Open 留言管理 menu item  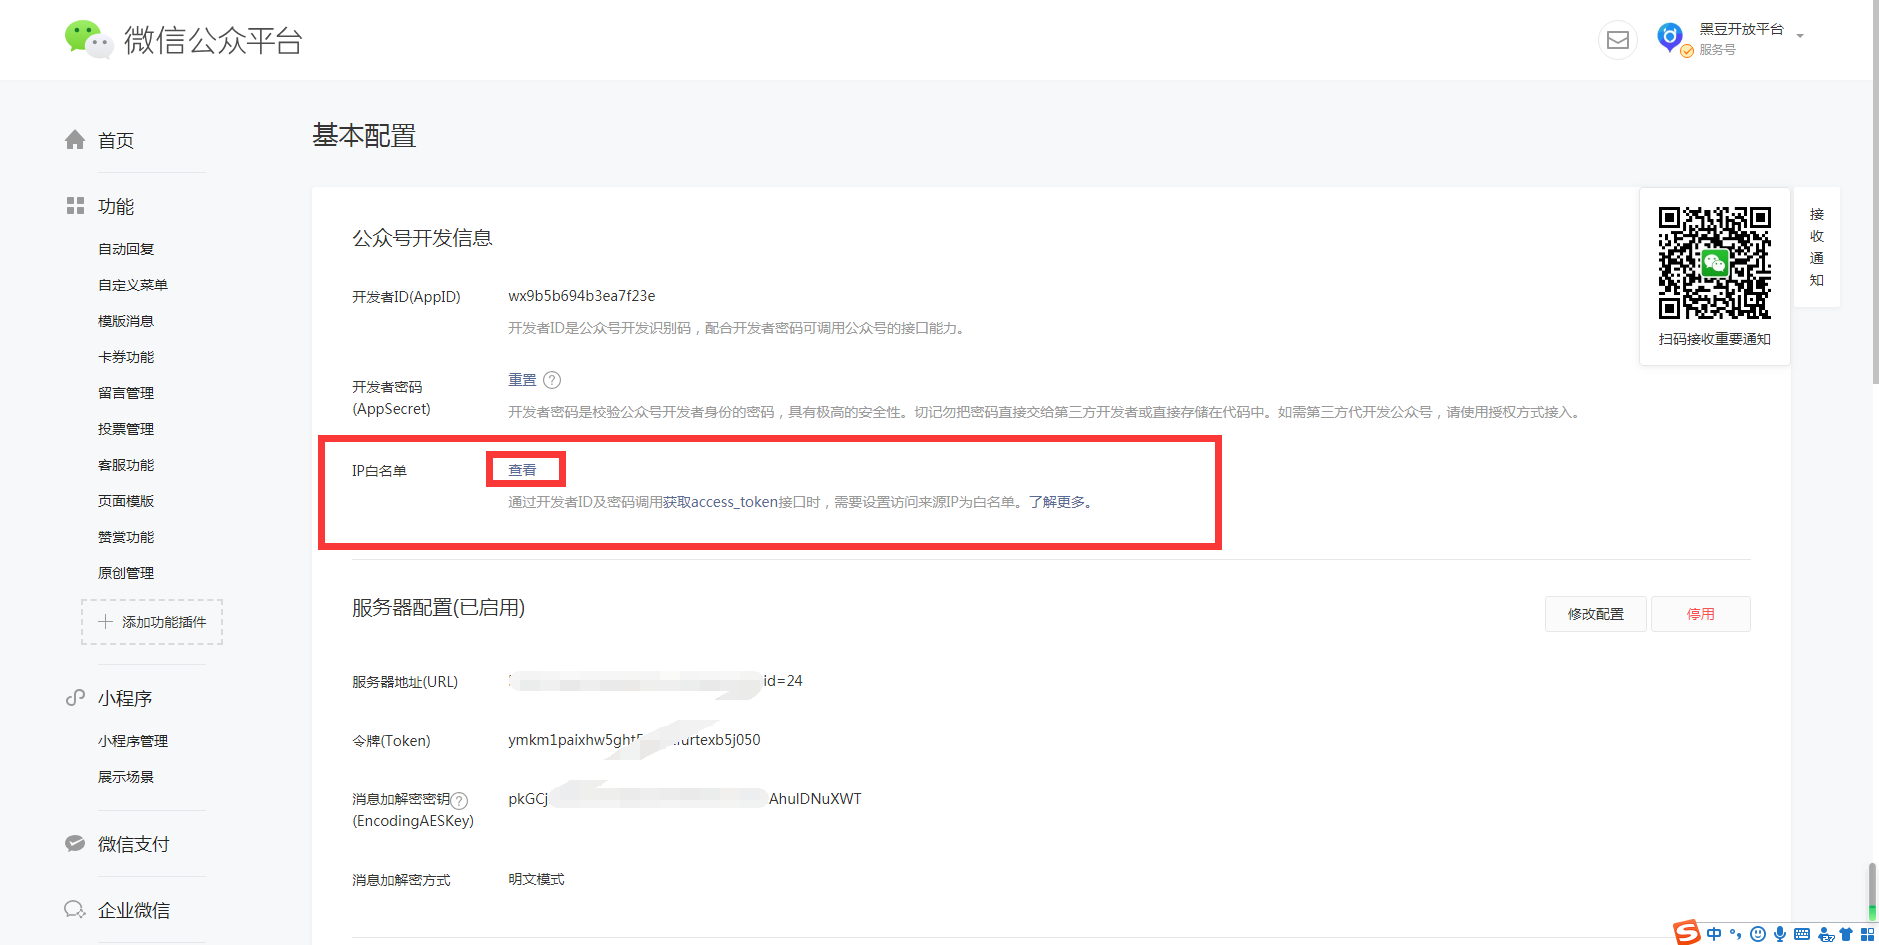click(126, 393)
